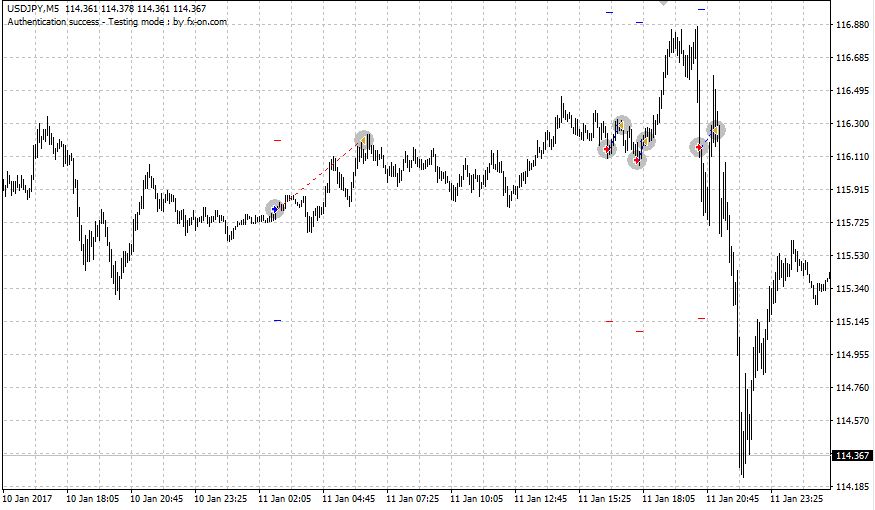The width and height of the screenshot is (875, 510).
Task: Click the 116.685 price axis label
Action: pyautogui.click(x=853, y=57)
